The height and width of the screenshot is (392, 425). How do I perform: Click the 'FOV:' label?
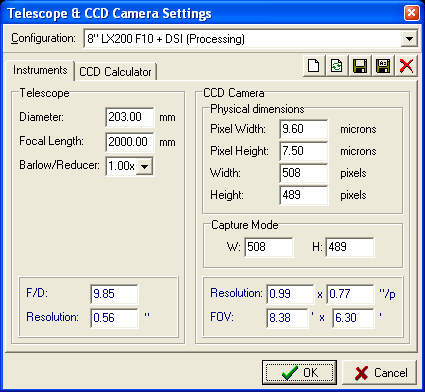[222, 317]
